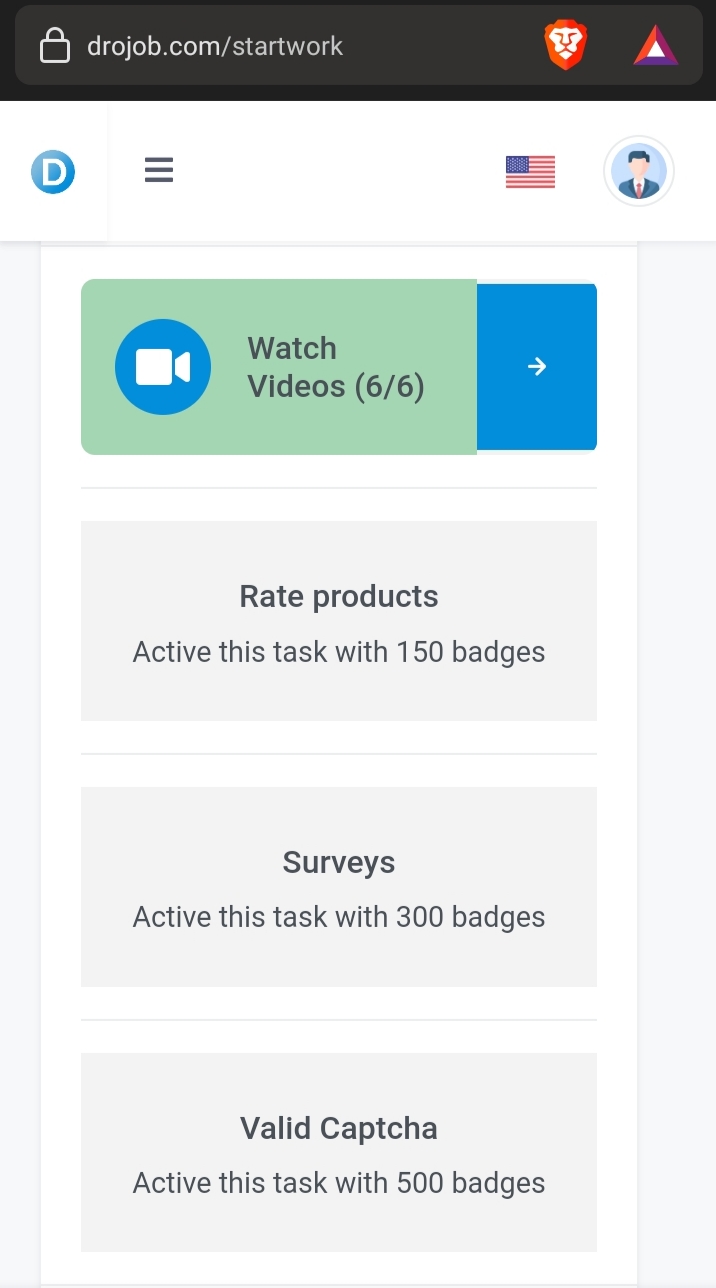The width and height of the screenshot is (716, 1288).
Task: Click the blue arrow button for Watch Videos
Action: pyautogui.click(x=537, y=367)
